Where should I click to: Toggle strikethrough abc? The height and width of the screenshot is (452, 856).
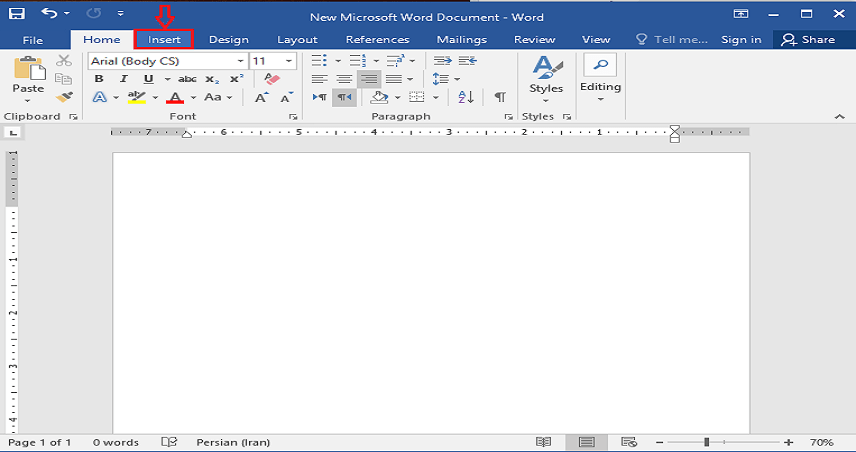click(x=187, y=79)
